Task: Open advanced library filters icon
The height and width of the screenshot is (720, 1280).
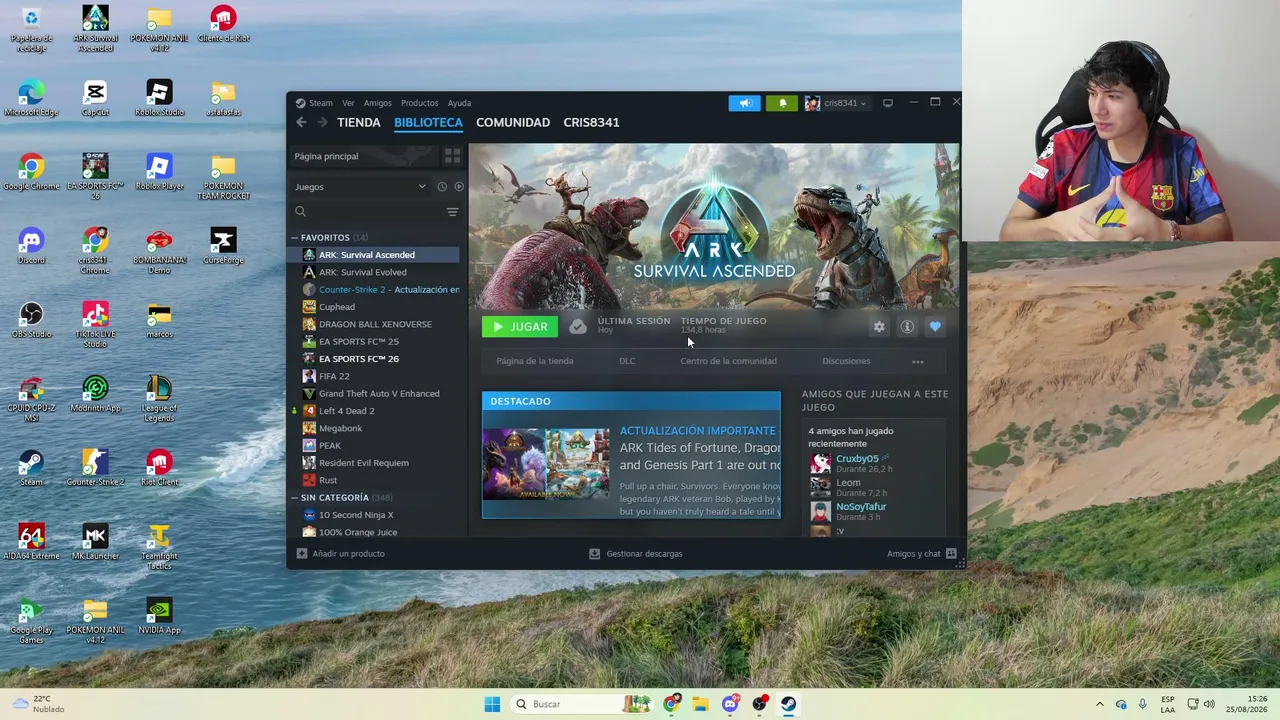Action: point(452,212)
